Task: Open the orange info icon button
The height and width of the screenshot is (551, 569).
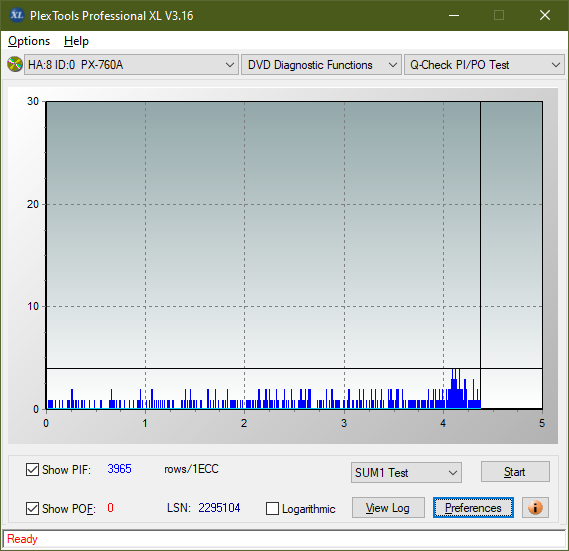Action: 535,507
